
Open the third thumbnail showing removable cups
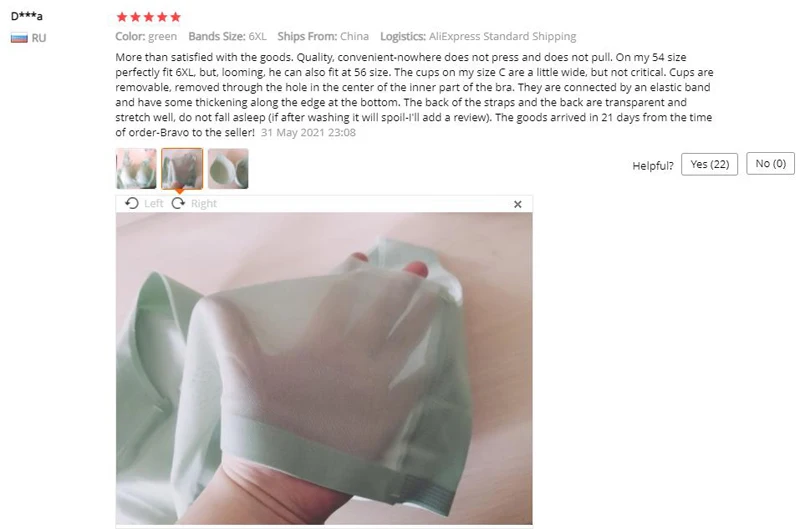pos(228,168)
